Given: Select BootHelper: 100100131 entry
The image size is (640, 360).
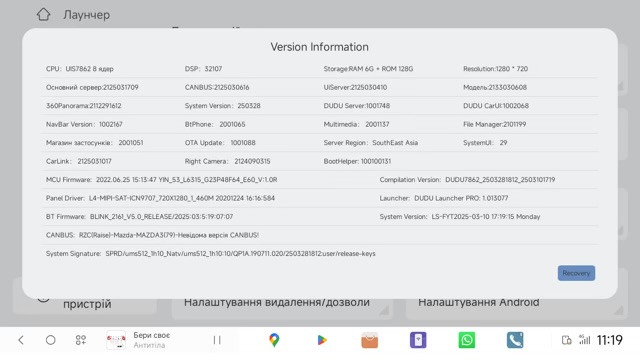Looking at the screenshot, I should pyautogui.click(x=357, y=161).
